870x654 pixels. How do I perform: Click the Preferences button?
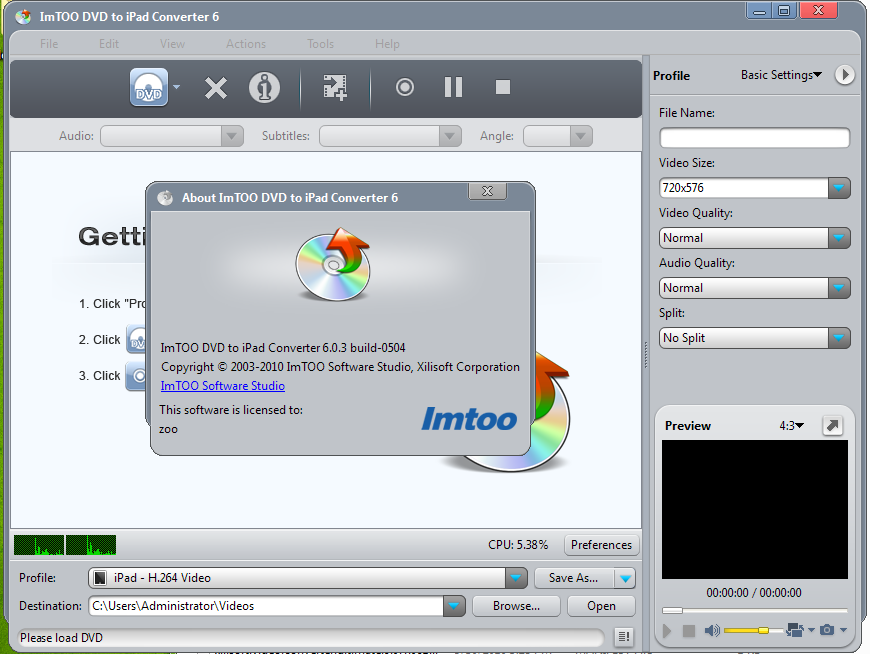click(x=601, y=545)
